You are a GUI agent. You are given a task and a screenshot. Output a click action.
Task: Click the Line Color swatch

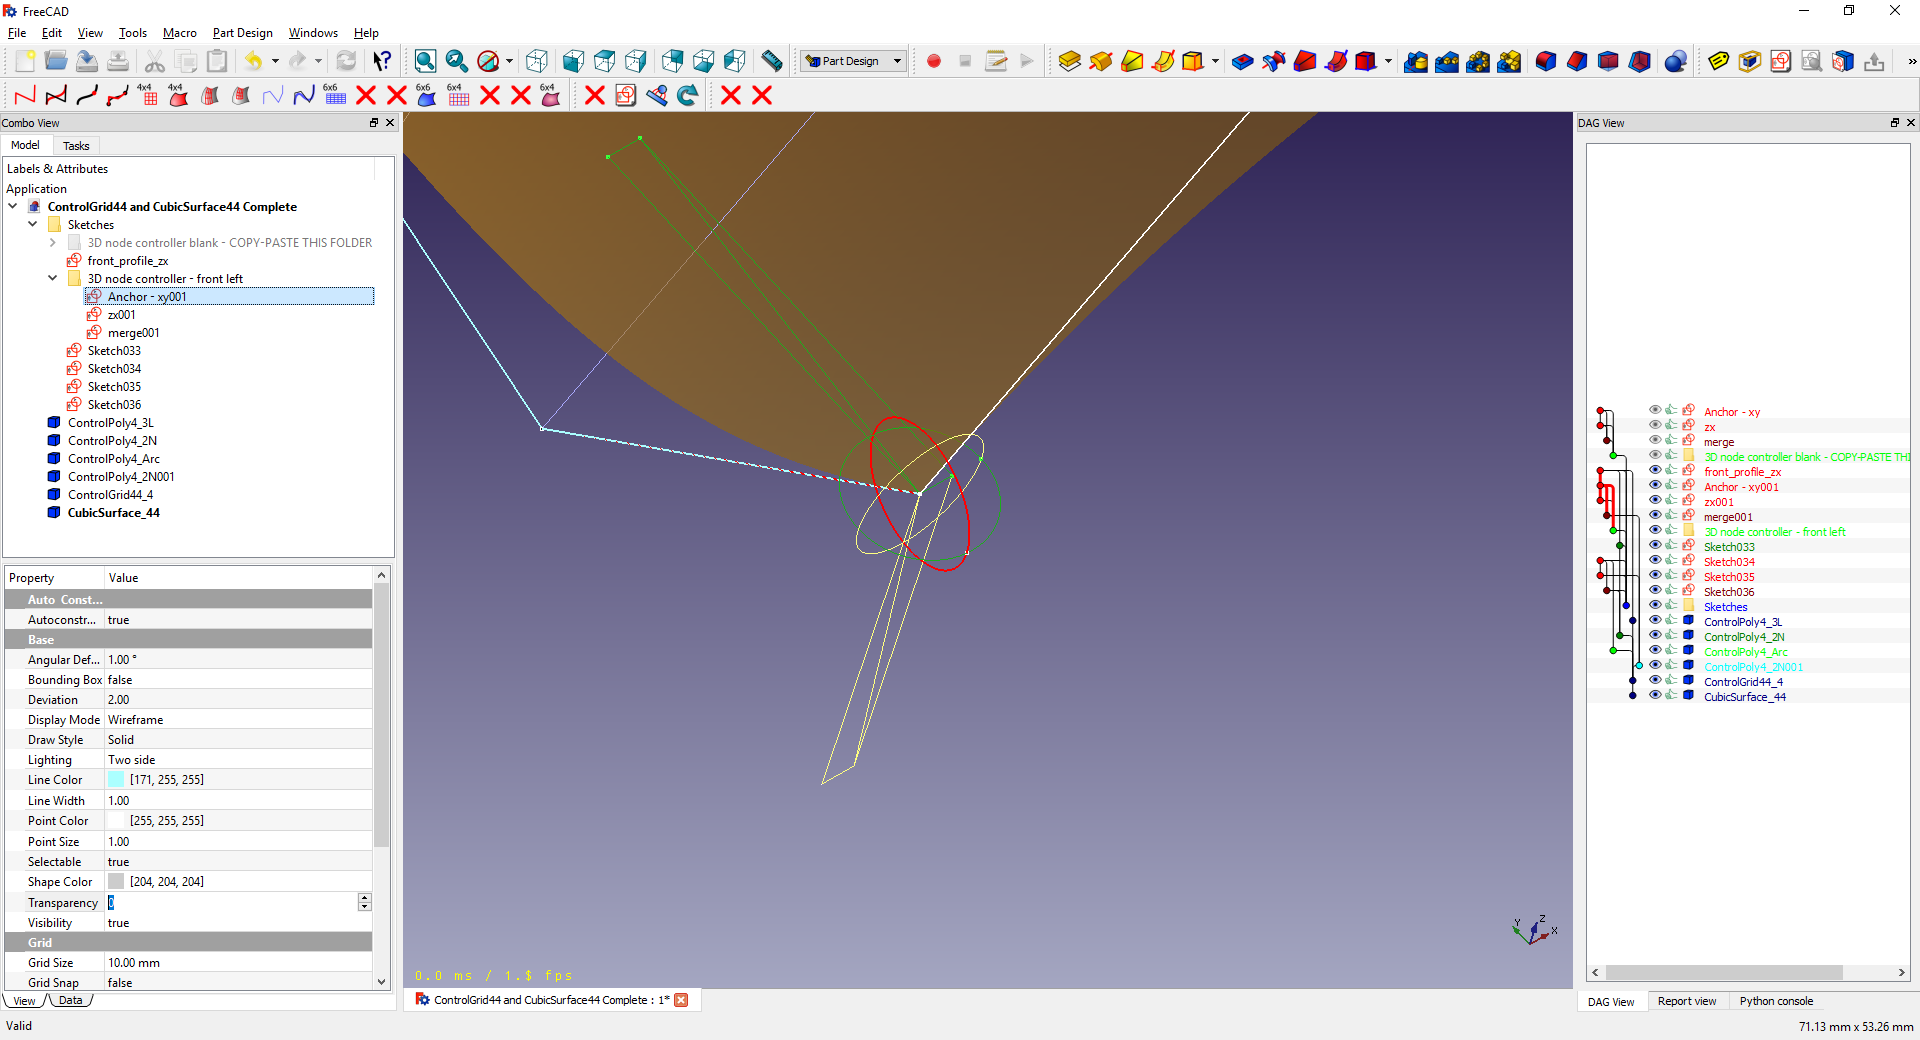(x=116, y=780)
